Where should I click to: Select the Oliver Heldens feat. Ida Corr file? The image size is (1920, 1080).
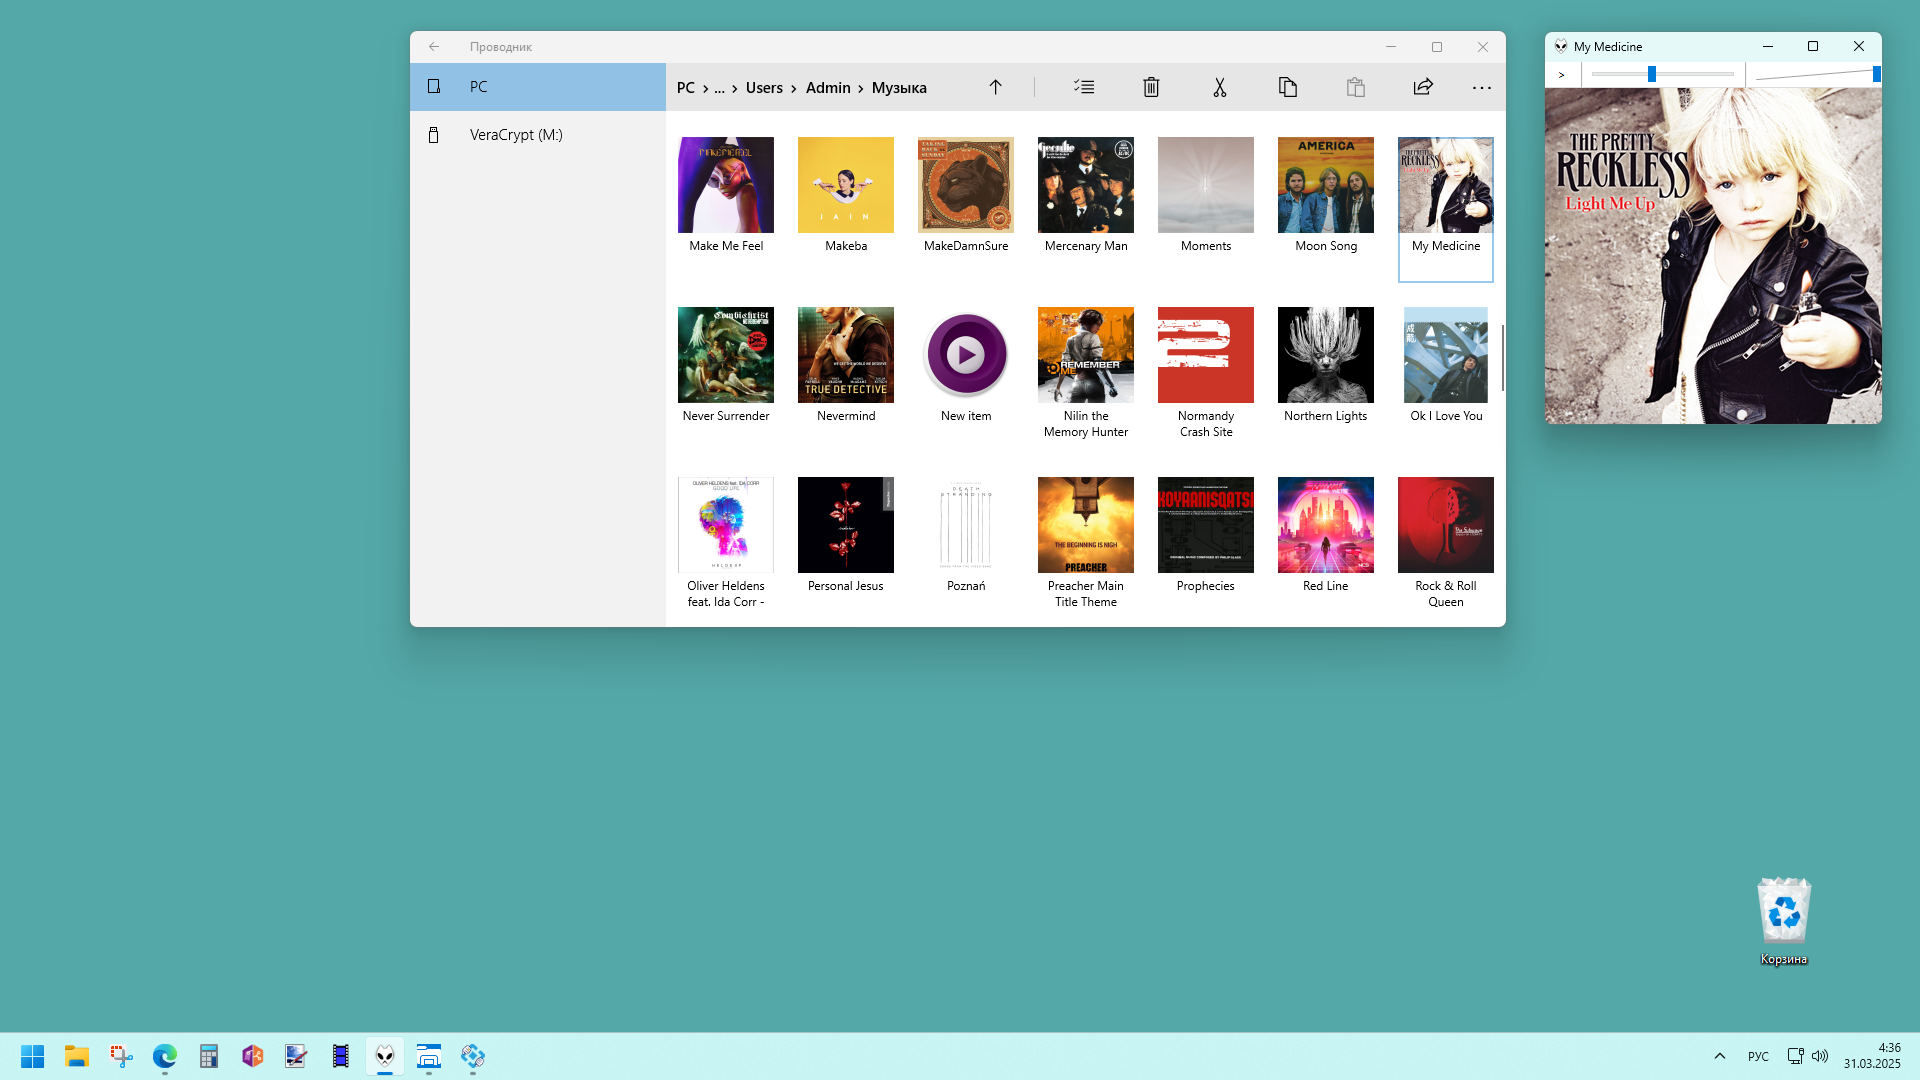726,545
